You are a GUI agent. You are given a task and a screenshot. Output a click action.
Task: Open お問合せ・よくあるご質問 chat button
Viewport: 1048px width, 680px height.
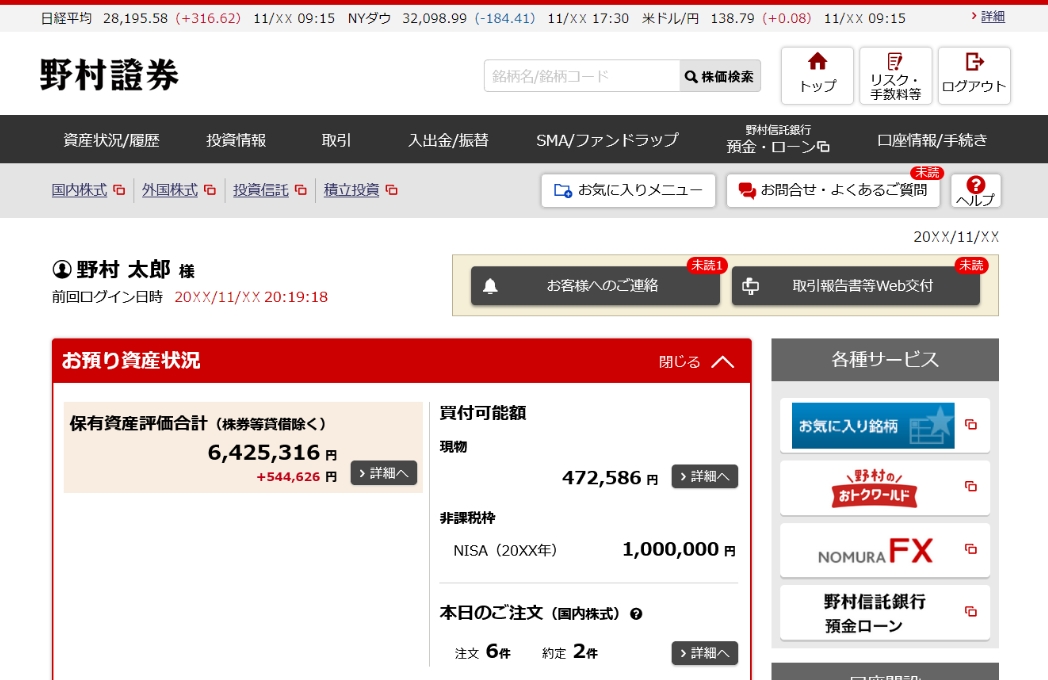[833, 191]
